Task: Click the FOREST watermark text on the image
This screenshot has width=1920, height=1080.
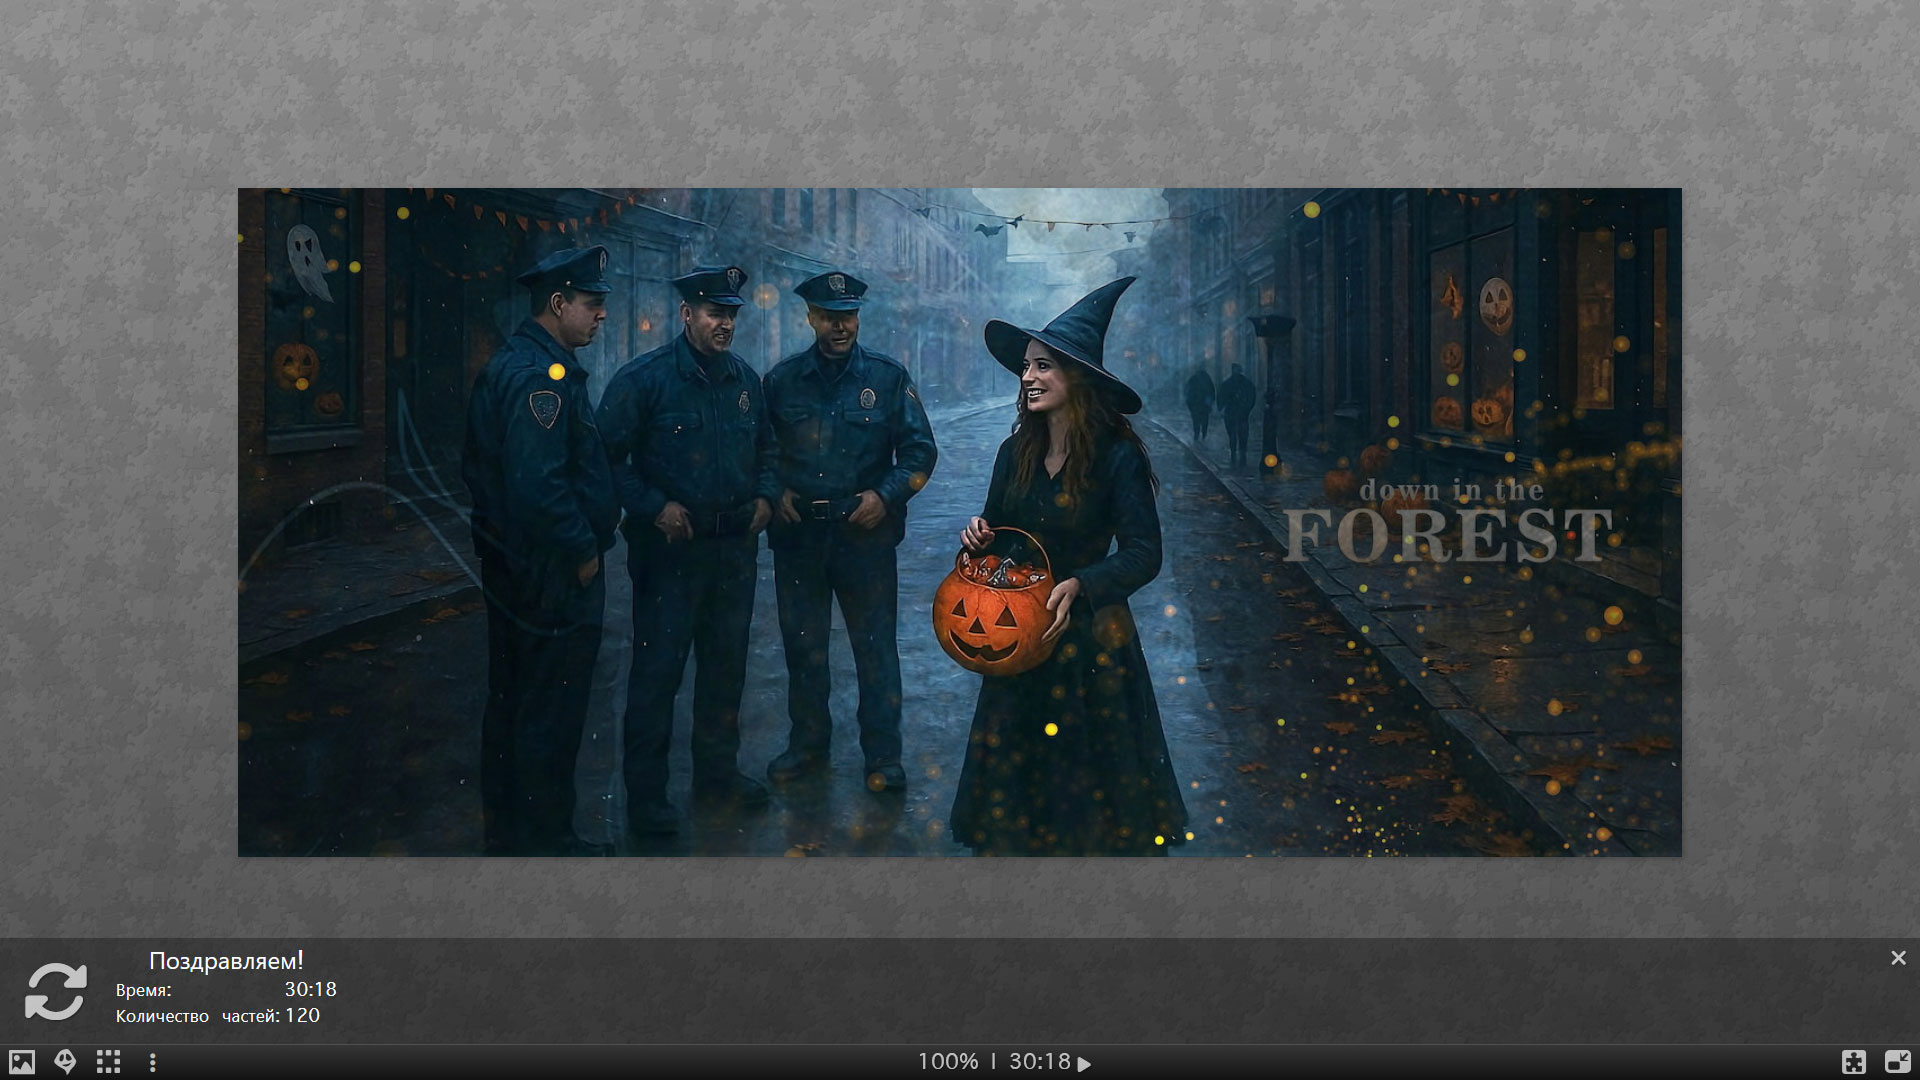Action: point(1448,536)
